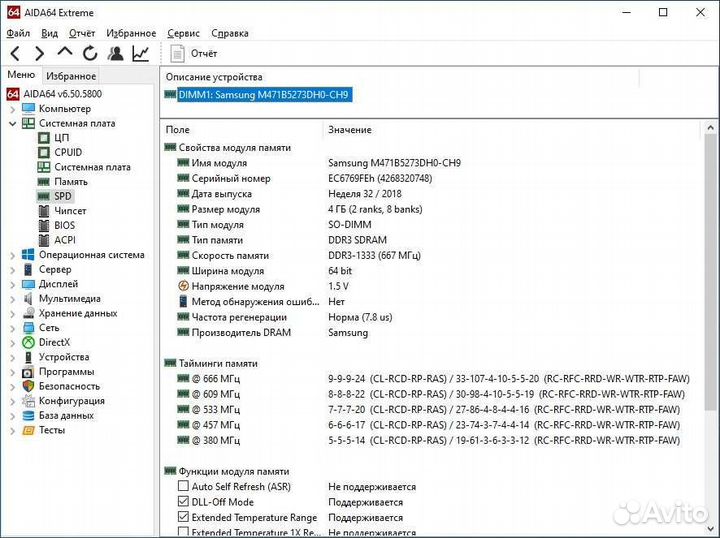
Task: Expand the Хранение данных node
Action: 12,314
